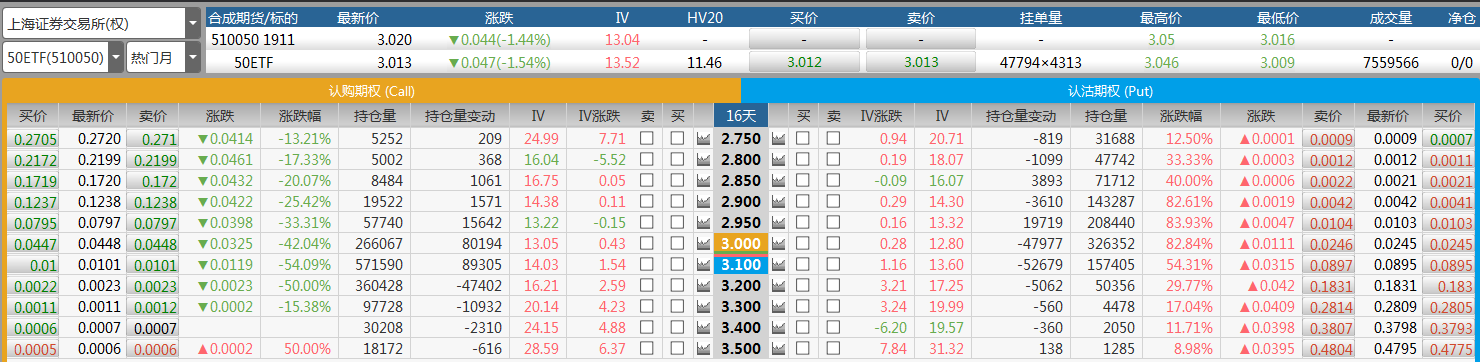Click 50ETF bid price button 3.012

[804, 62]
